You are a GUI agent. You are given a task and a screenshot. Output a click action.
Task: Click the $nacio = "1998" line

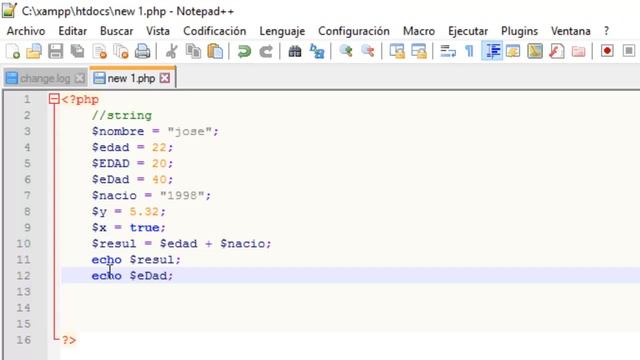pos(151,196)
